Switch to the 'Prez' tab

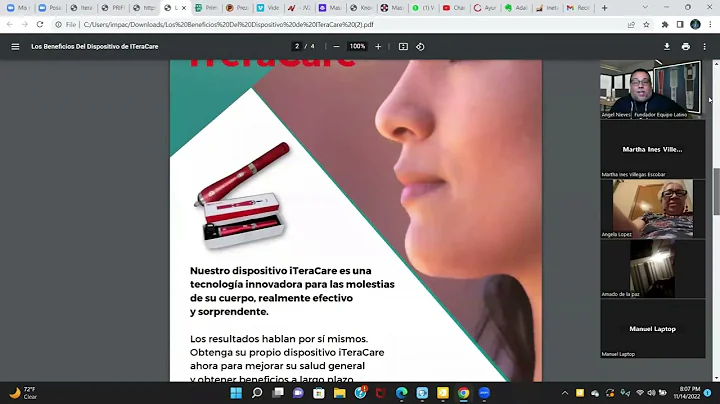point(237,8)
